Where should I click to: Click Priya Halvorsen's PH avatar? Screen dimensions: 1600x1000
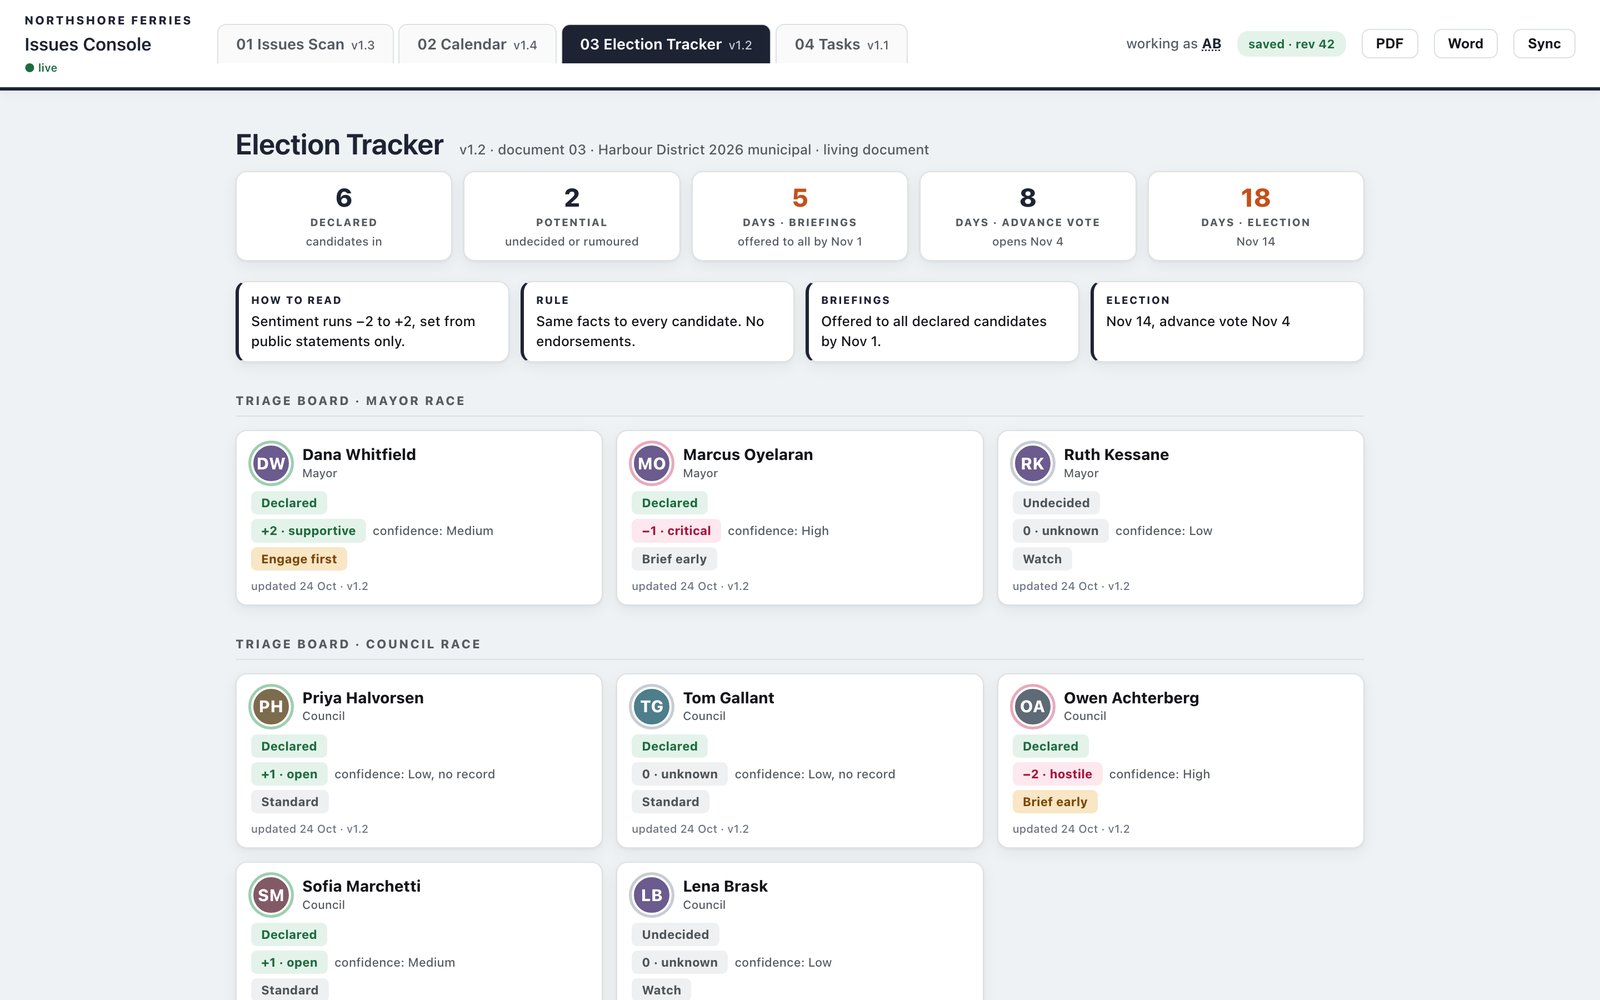point(271,706)
